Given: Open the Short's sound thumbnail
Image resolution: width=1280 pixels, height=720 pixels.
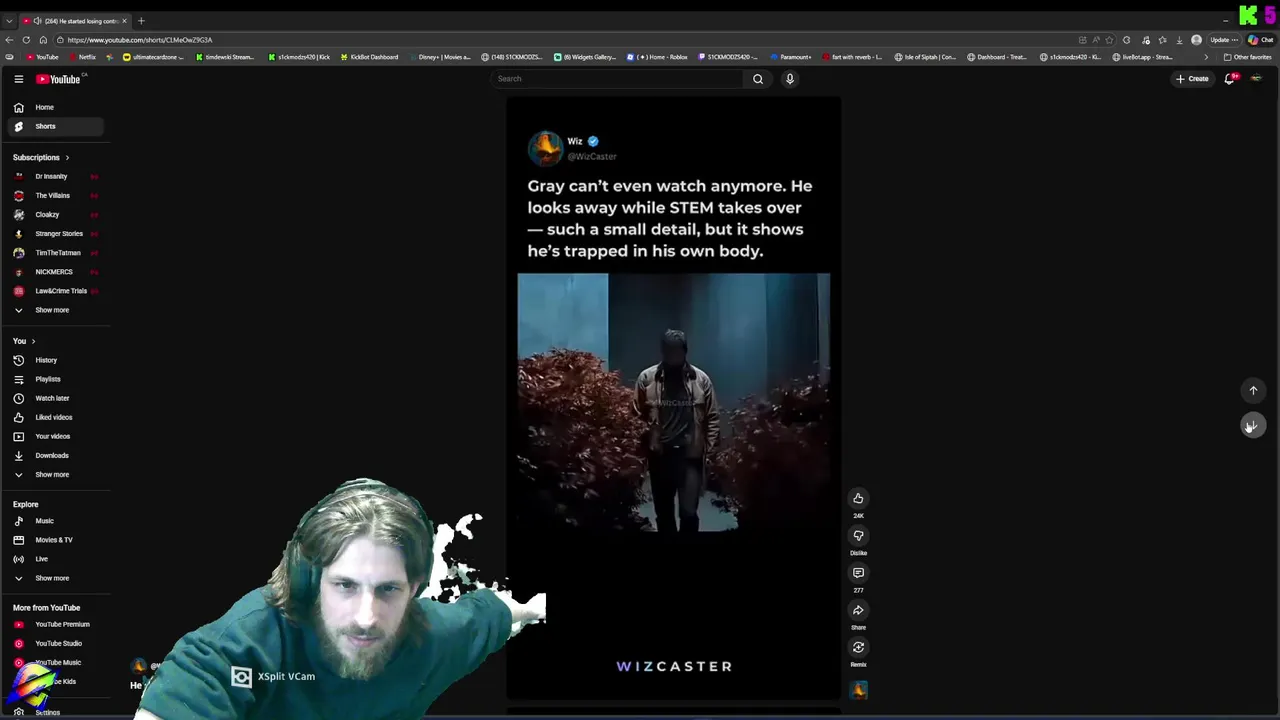Looking at the screenshot, I should point(859,689).
